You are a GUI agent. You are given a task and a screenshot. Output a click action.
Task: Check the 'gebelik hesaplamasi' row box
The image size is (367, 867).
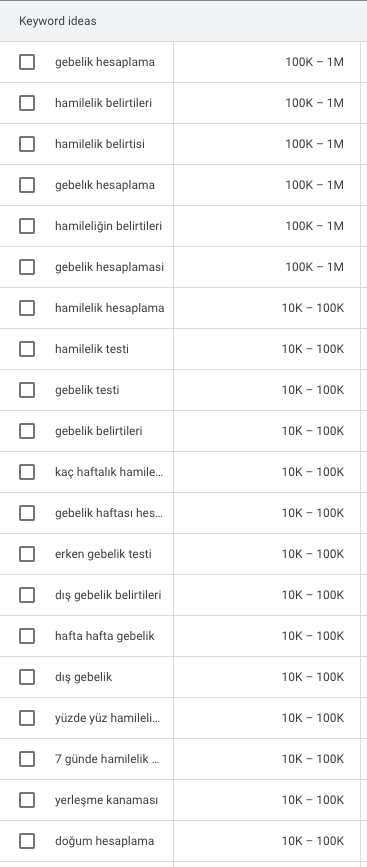pos(27,267)
